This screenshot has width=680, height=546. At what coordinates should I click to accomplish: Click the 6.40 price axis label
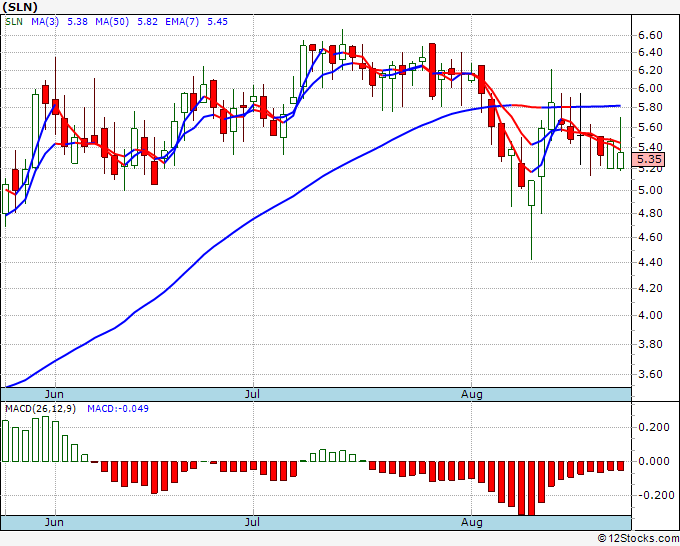point(650,52)
